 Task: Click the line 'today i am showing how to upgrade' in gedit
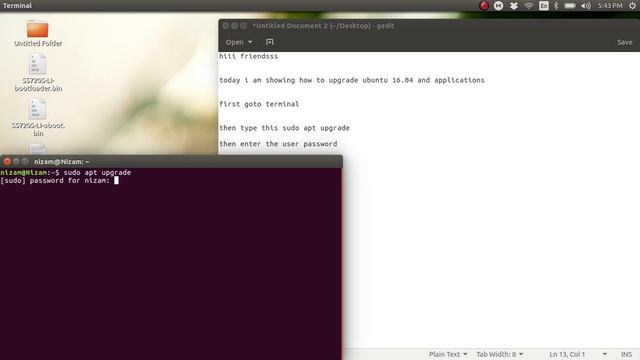click(352, 80)
